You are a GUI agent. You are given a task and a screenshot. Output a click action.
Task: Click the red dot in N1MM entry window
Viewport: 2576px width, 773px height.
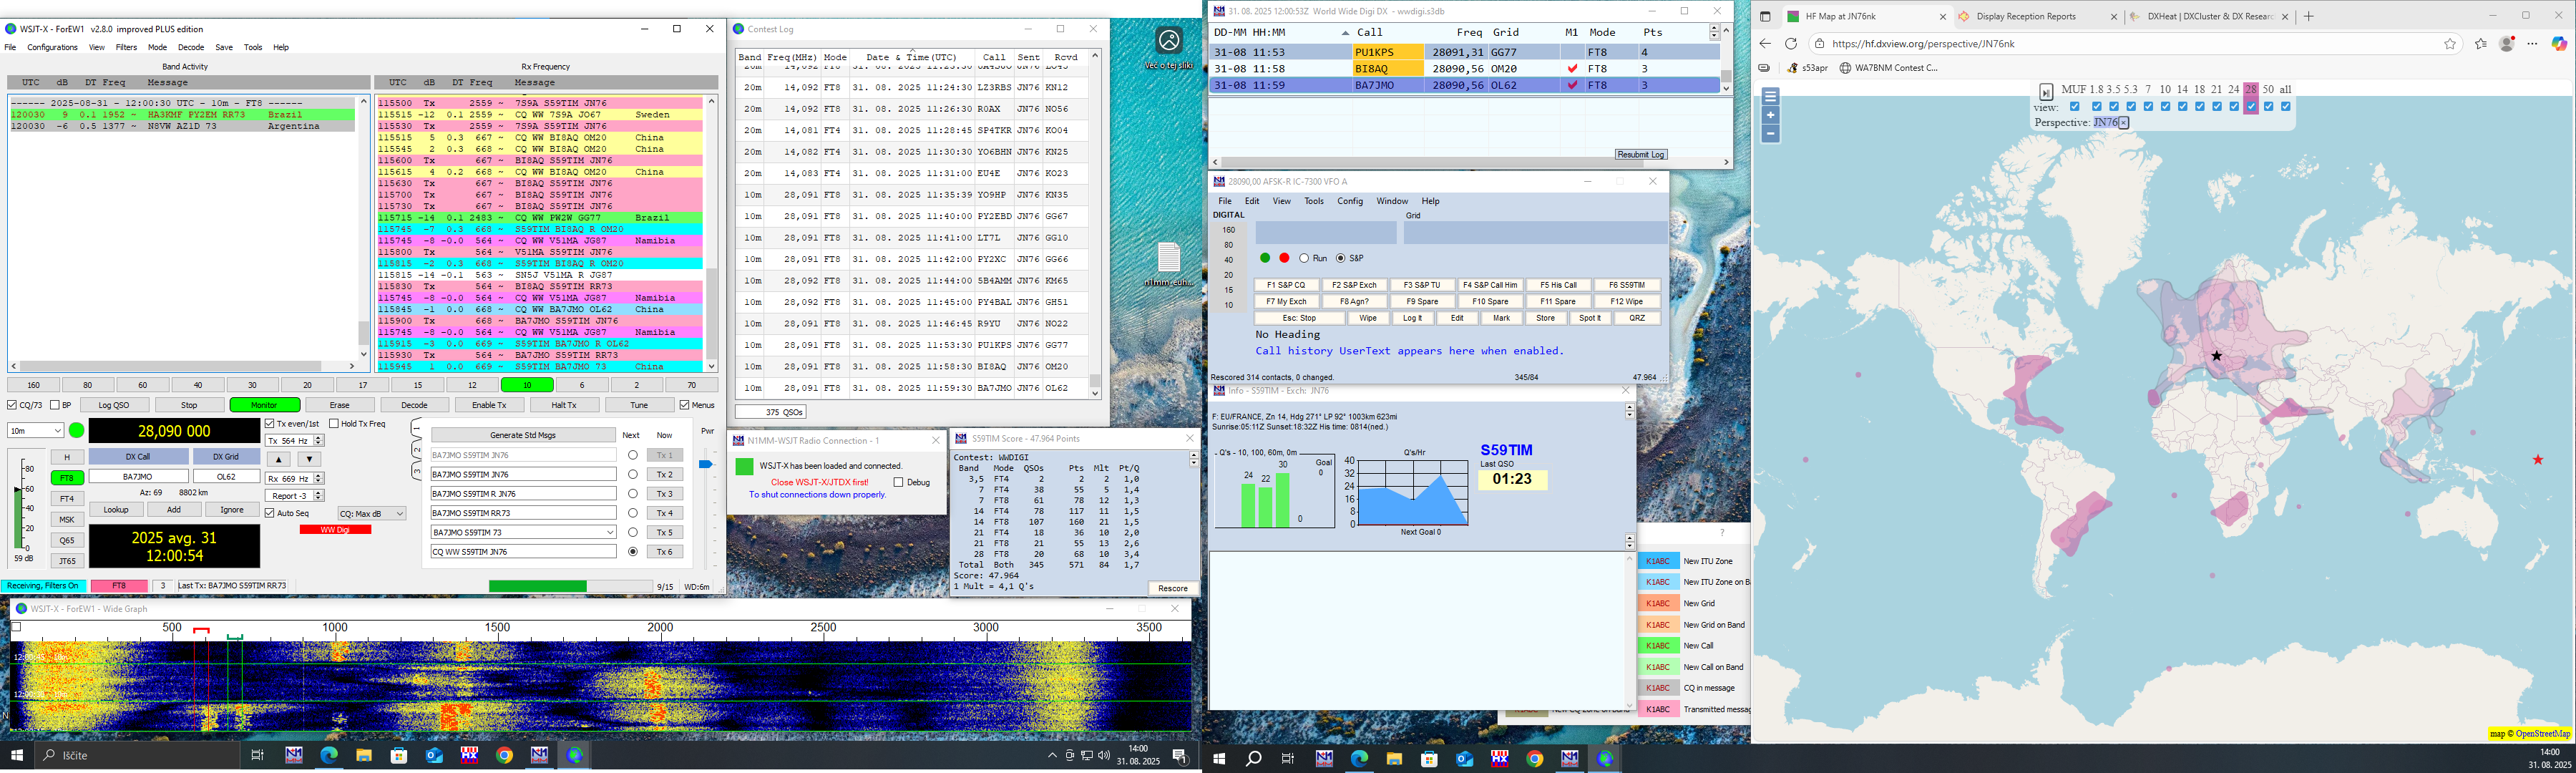click(1284, 258)
